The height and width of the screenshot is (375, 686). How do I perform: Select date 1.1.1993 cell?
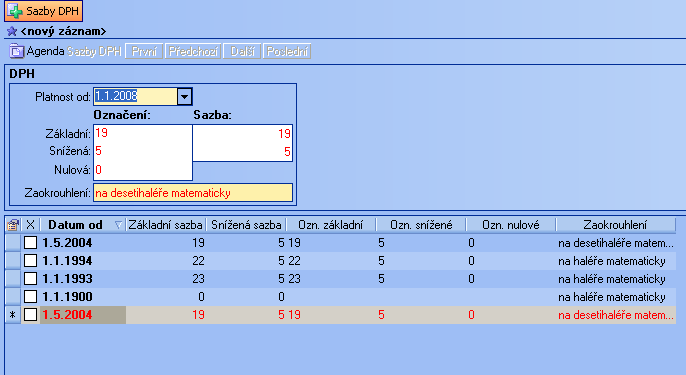coord(83,279)
